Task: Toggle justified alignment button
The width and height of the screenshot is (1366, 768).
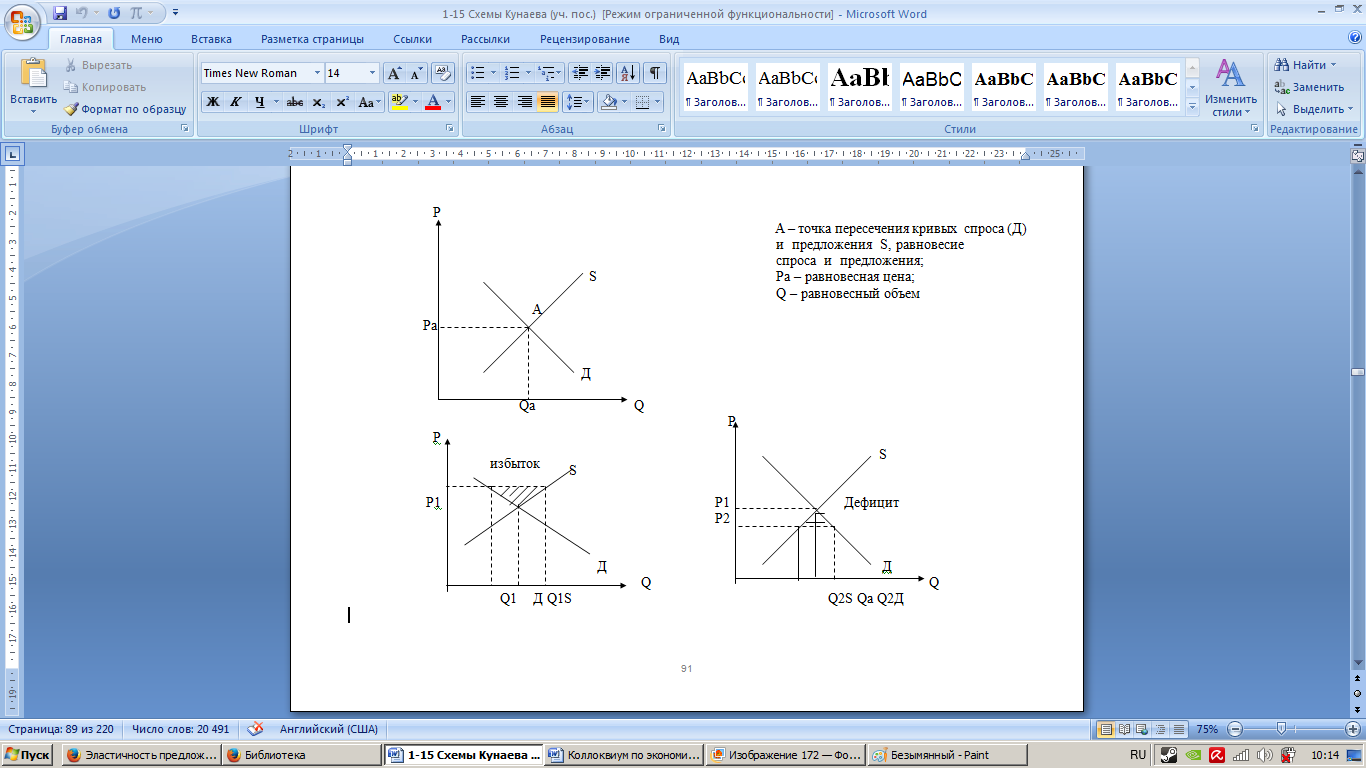Action: click(547, 102)
